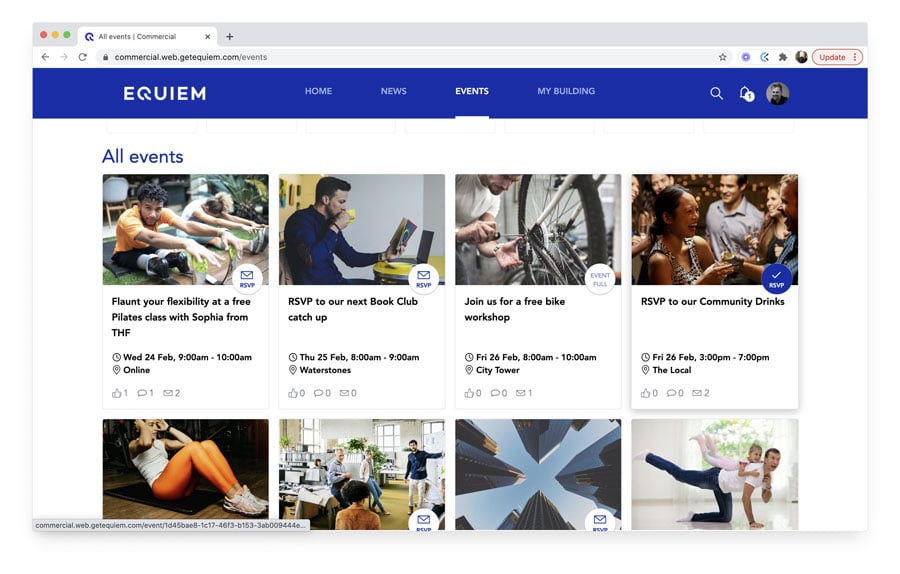The width and height of the screenshot is (900, 574).
Task: Go to the Home tab
Action: point(318,91)
